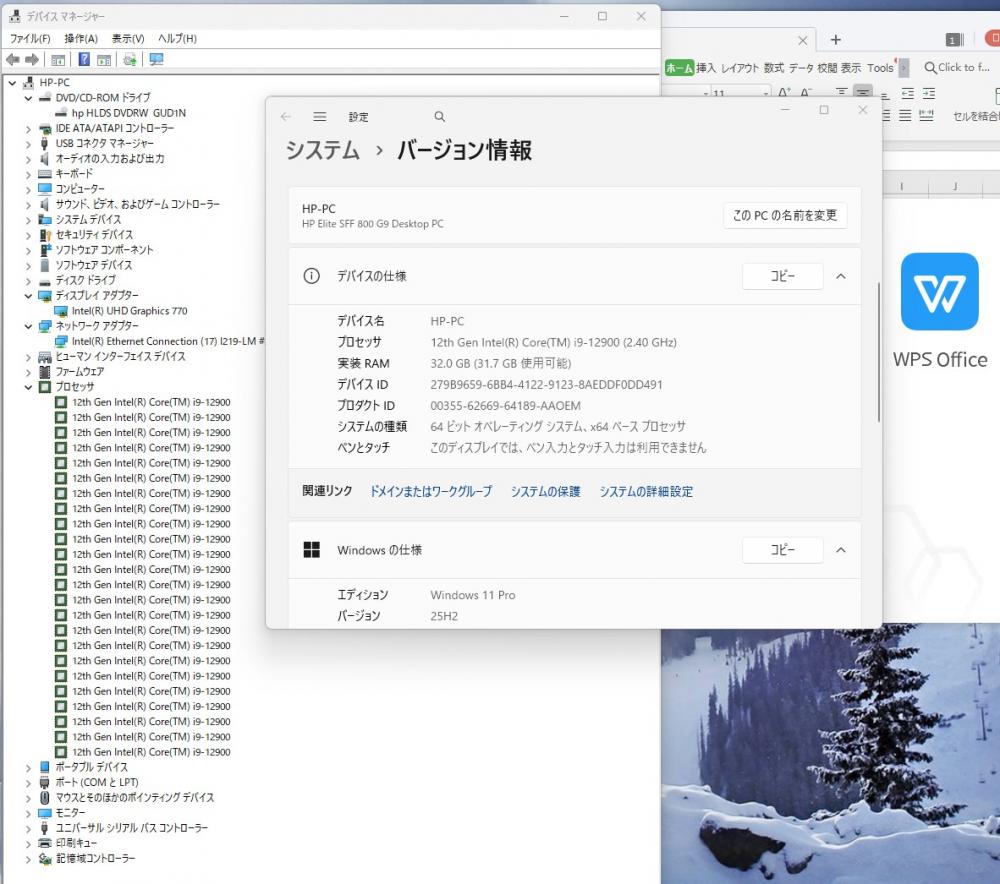Click the Back arrow in Device Manager toolbar
Viewport: 1000px width, 884px height.
click(x=12, y=60)
